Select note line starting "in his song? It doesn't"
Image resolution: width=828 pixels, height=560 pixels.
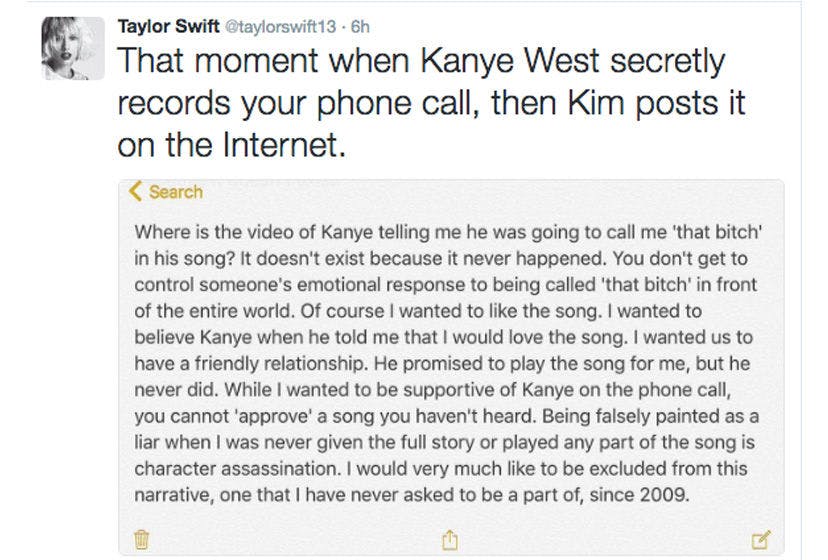(x=440, y=259)
